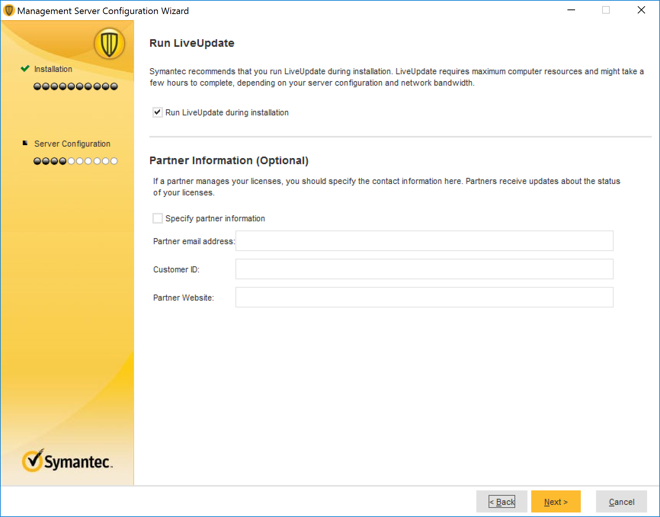
Task: Click the shield icon in the title bar
Action: tap(9, 11)
